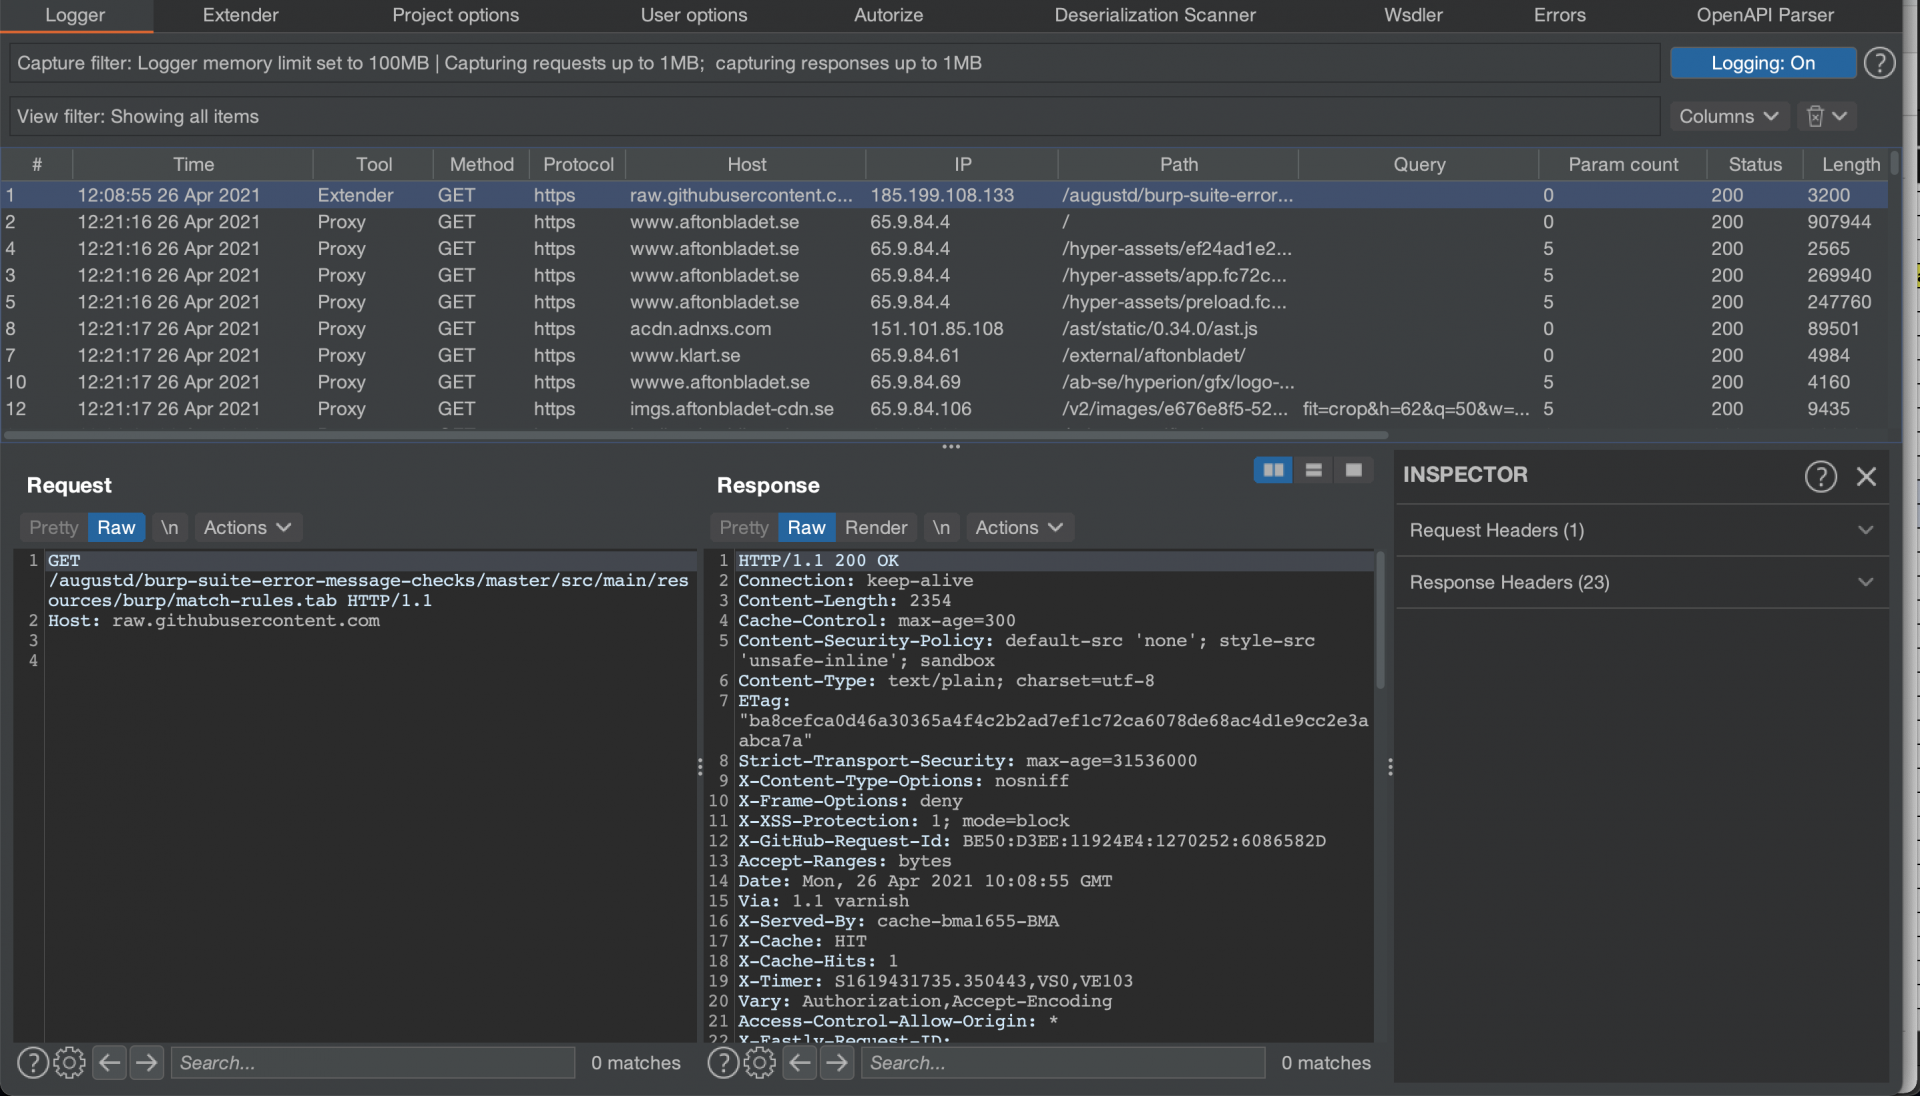Switch Request view to Pretty
Image resolution: width=1920 pixels, height=1096 pixels.
[53, 527]
